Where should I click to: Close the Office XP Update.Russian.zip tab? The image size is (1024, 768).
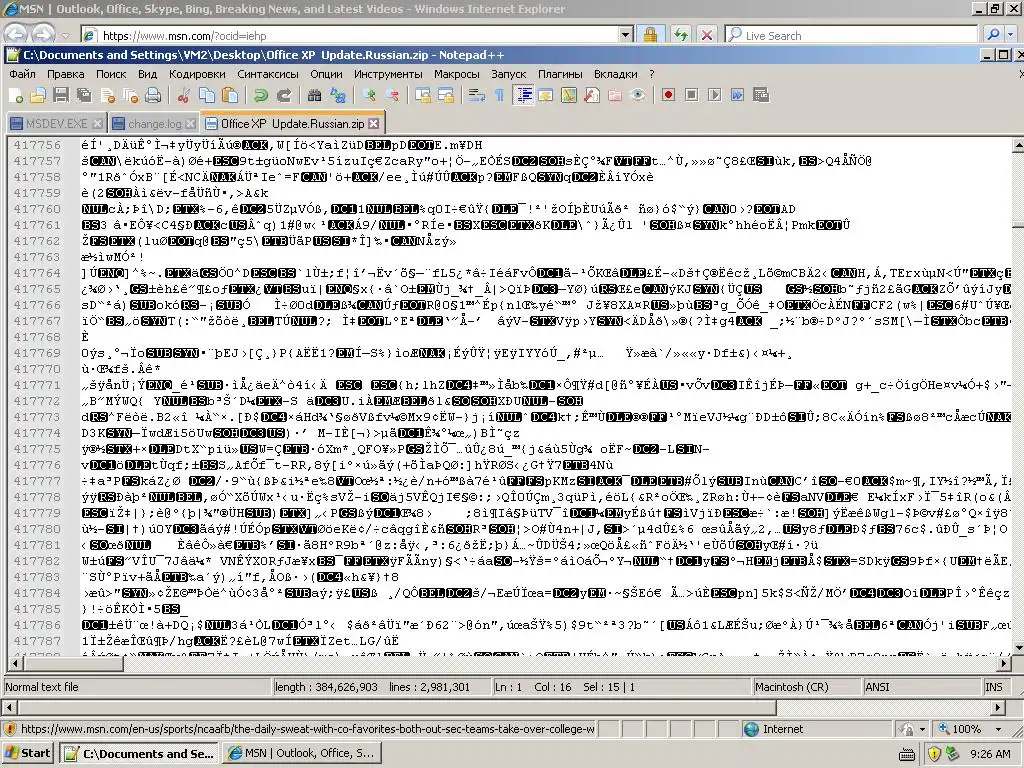pos(374,123)
